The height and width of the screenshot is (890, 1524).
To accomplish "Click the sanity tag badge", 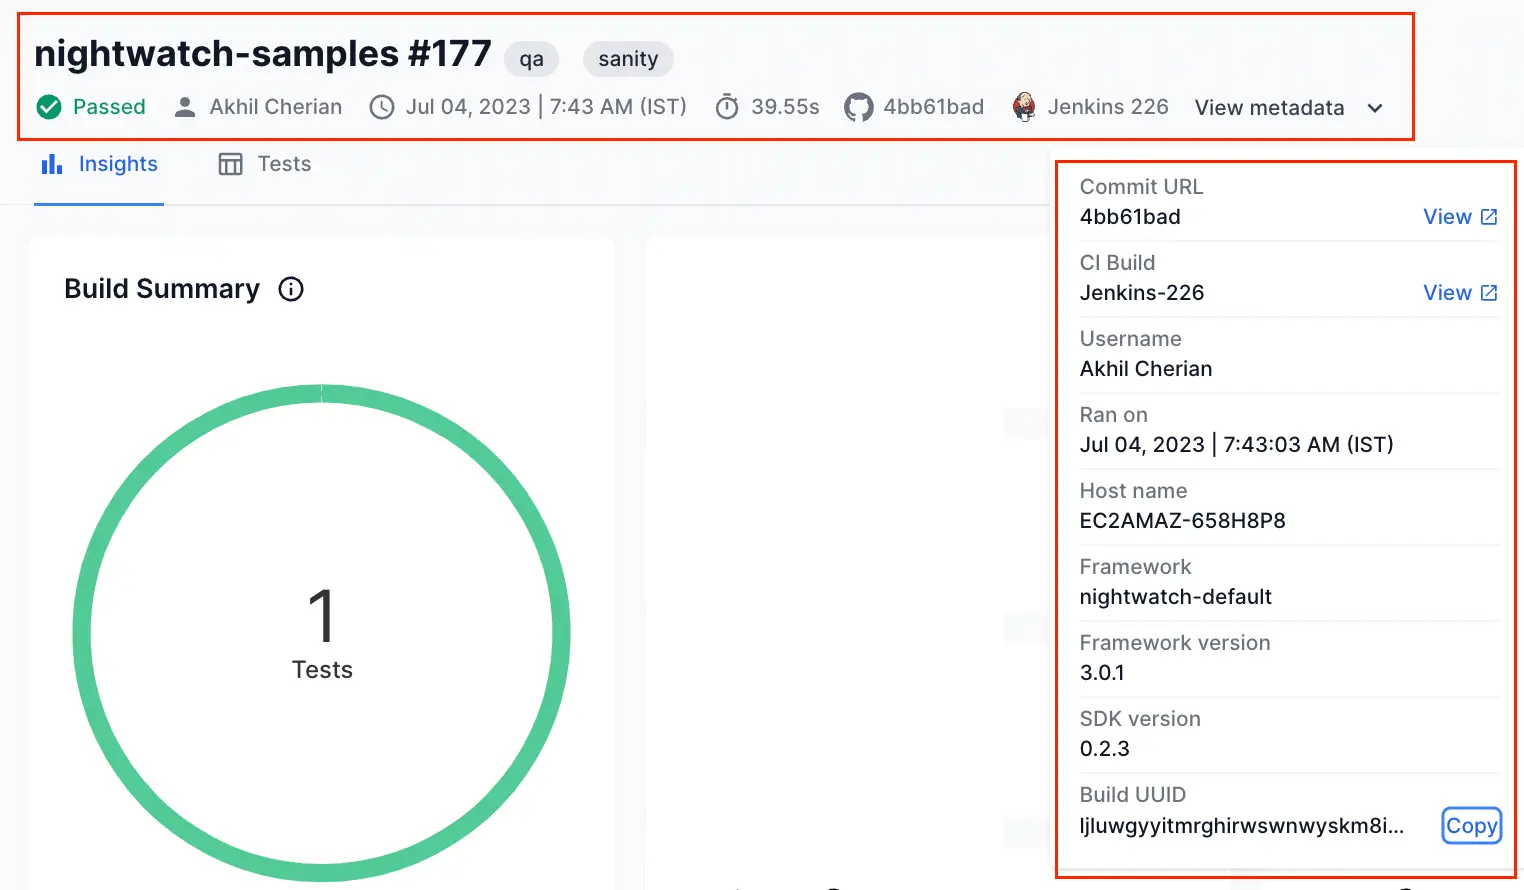I will [628, 59].
